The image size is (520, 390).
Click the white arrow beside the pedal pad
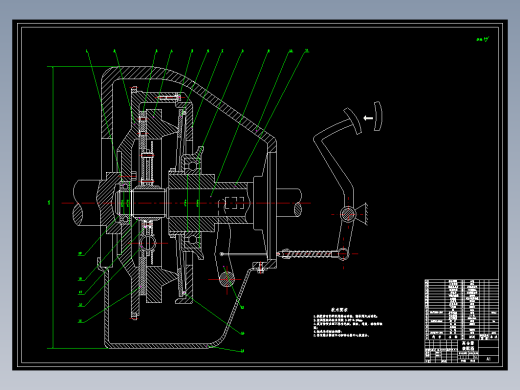(x=368, y=118)
